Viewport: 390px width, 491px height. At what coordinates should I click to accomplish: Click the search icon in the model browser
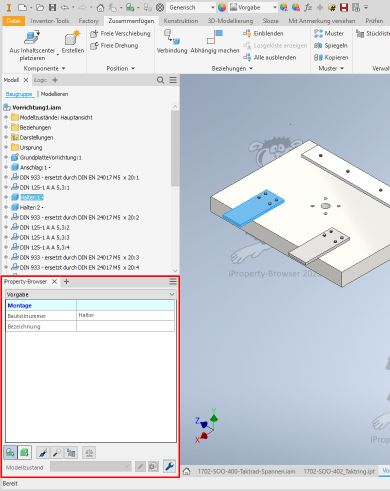click(160, 80)
